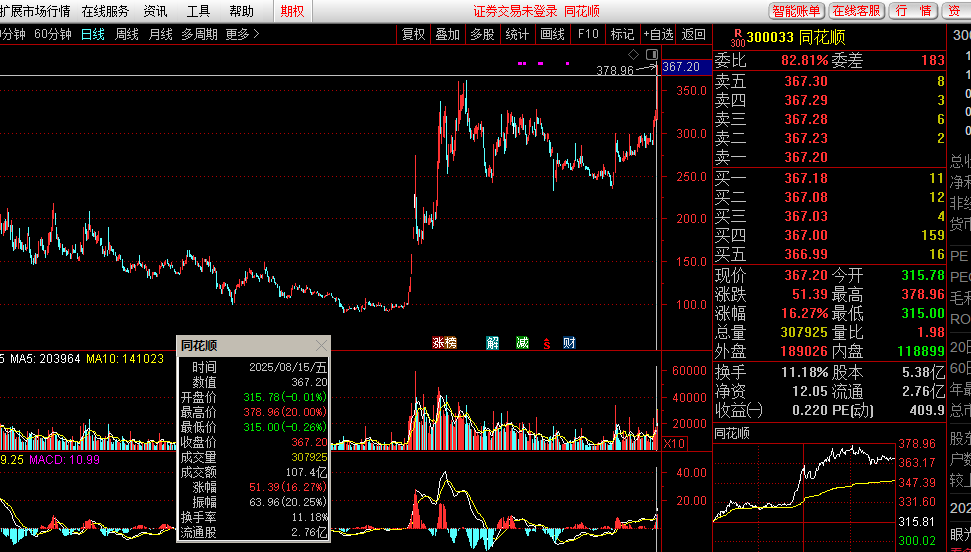Click the 买一 367.18 order row
The height and width of the screenshot is (552, 971).
[x=830, y=178]
